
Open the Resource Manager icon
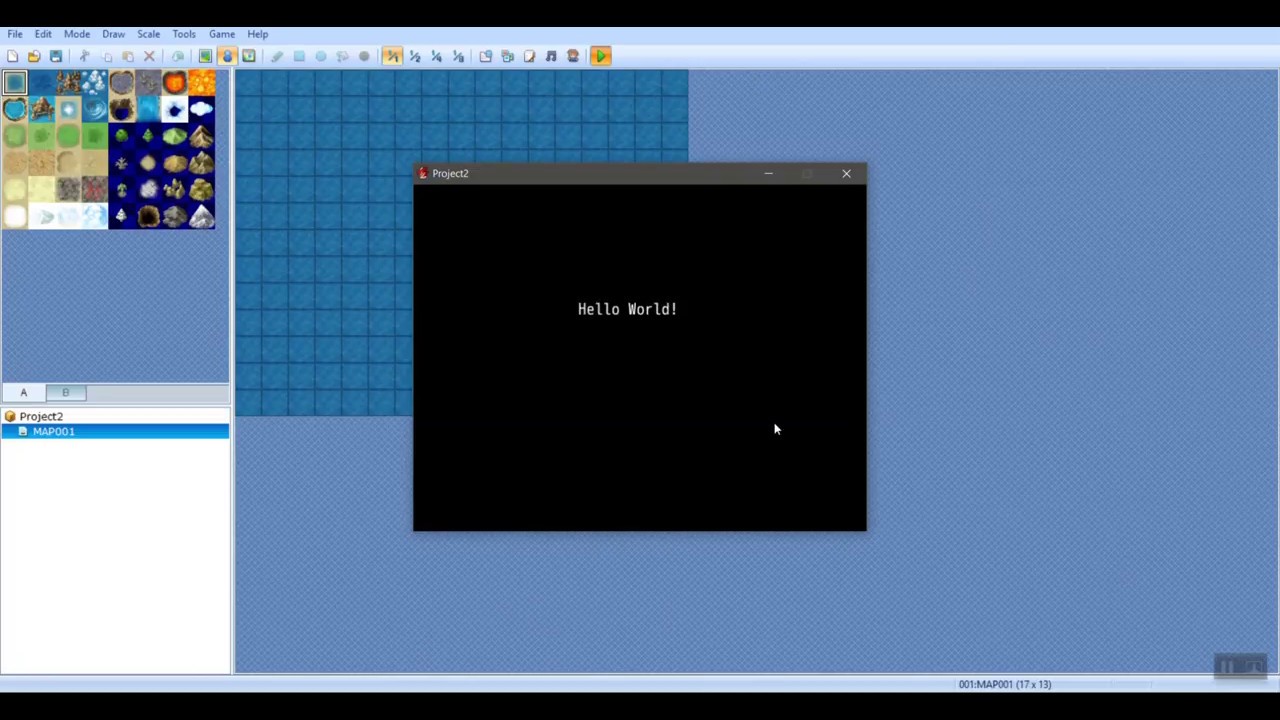[x=507, y=56]
